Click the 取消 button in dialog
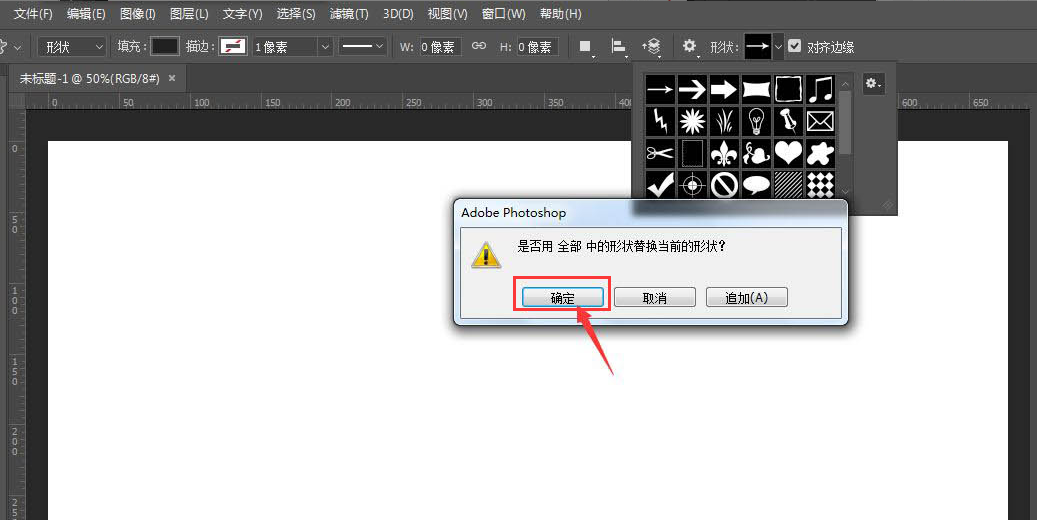This screenshot has width=1037, height=520. pos(655,298)
